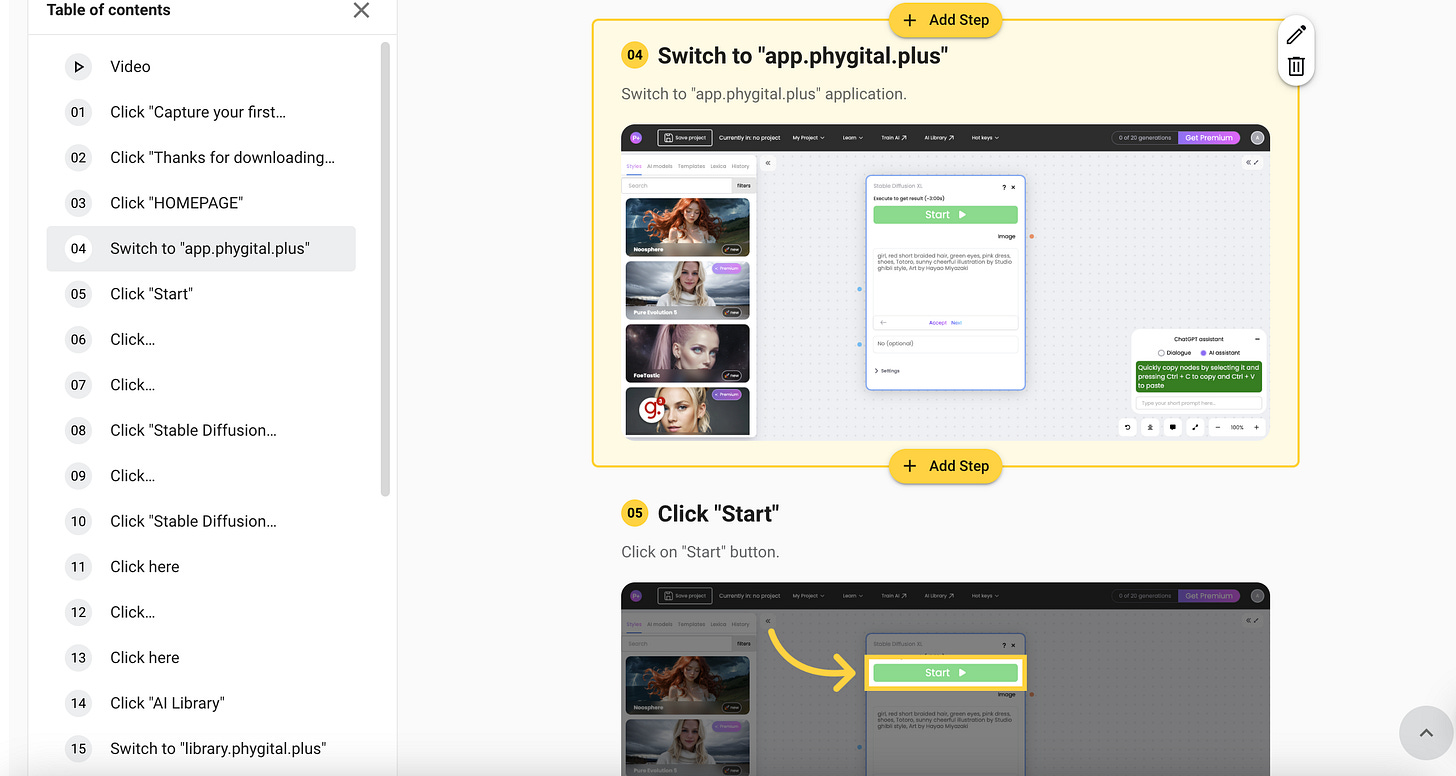Click 'Video' label in contents list
Viewport: 1456px width, 776px height.
click(130, 67)
